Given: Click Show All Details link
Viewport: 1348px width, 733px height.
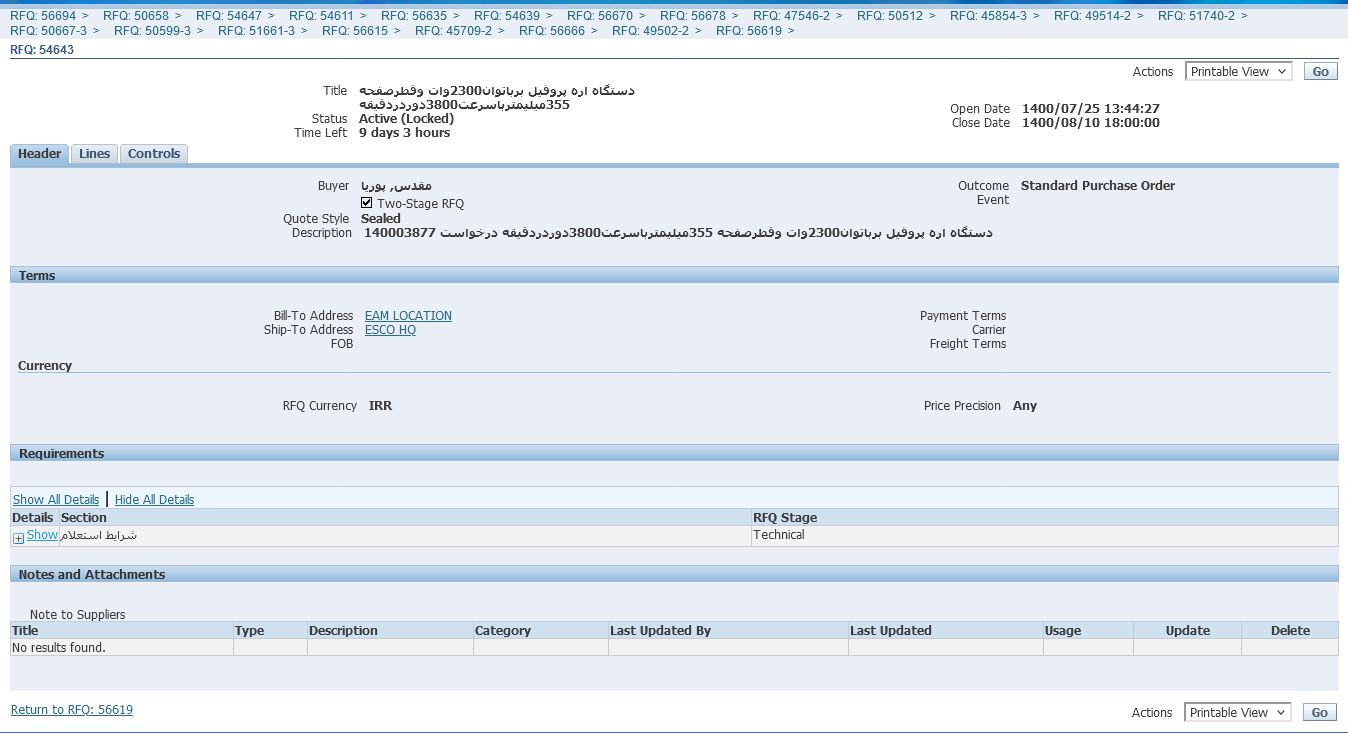Looking at the screenshot, I should (x=56, y=500).
